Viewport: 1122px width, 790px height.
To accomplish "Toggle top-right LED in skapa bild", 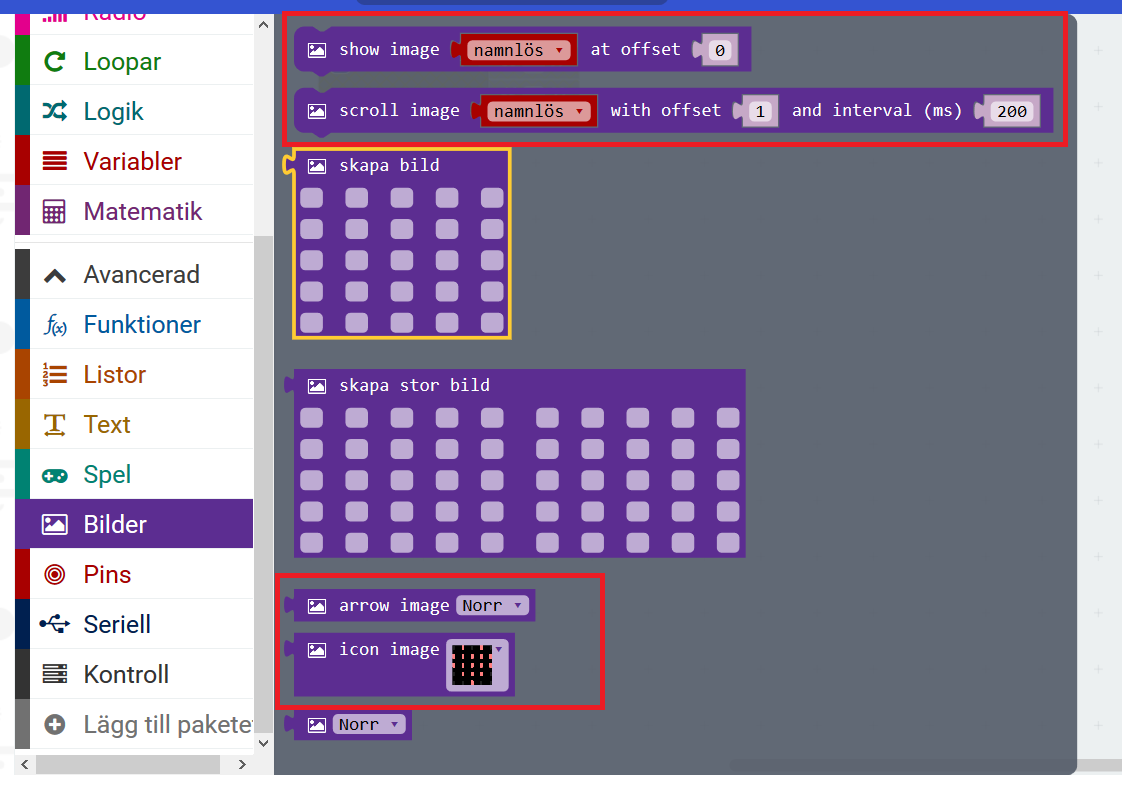I will pyautogui.click(x=492, y=198).
